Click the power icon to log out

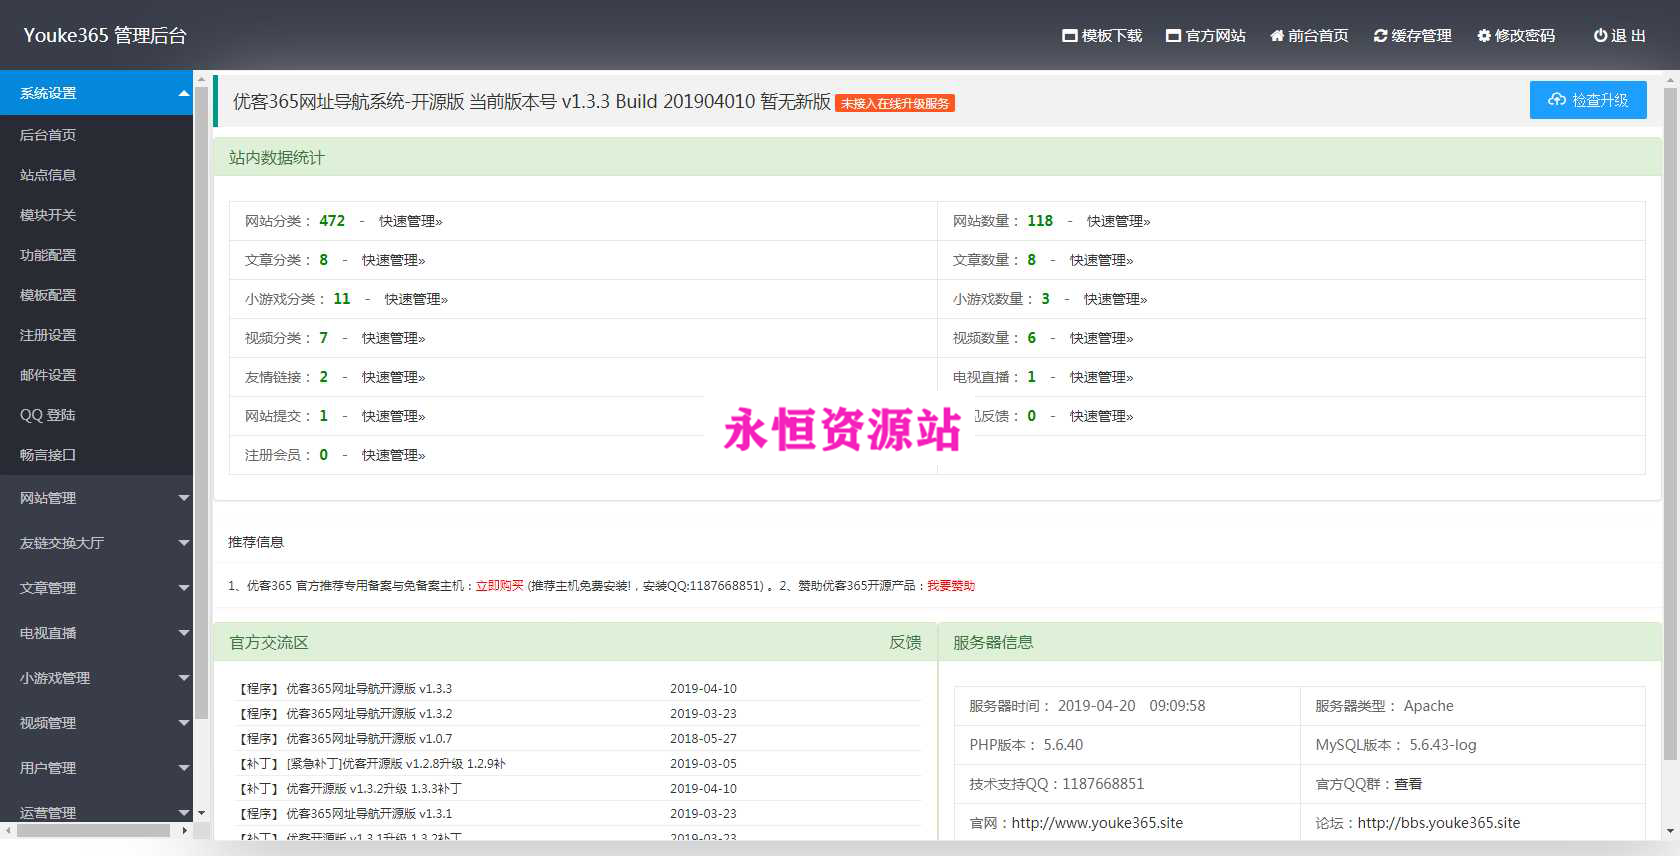(x=1600, y=36)
